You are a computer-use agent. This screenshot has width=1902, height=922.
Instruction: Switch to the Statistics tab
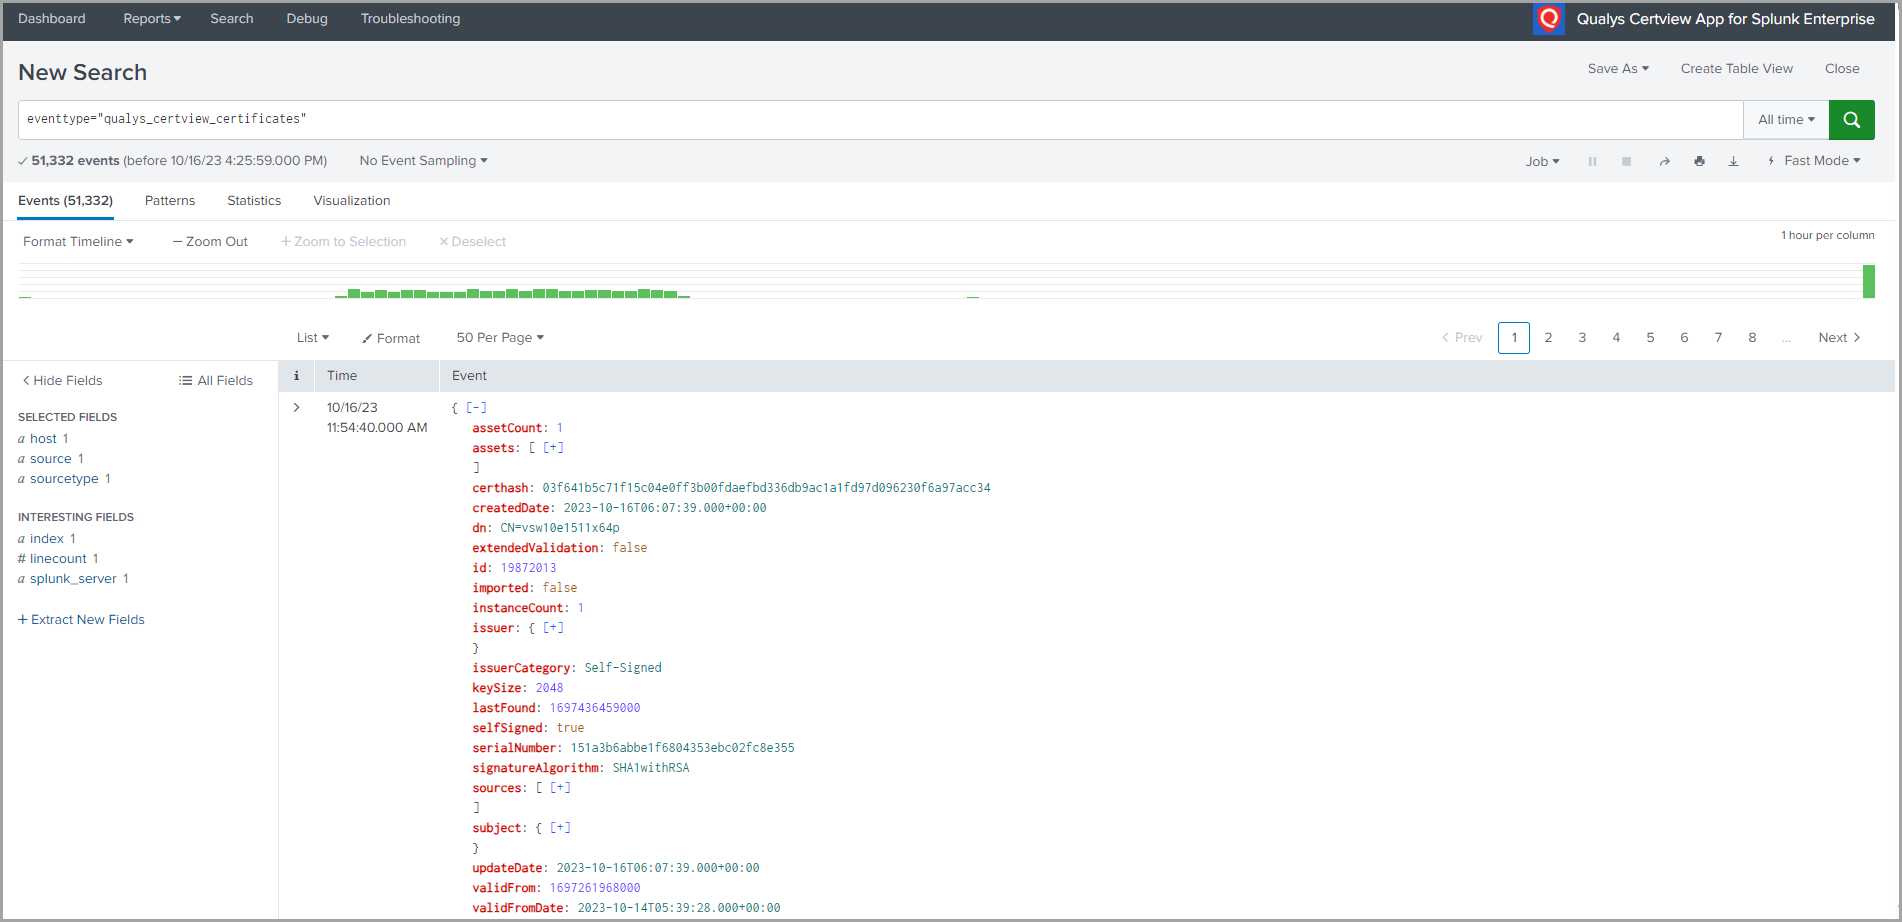pyautogui.click(x=253, y=200)
